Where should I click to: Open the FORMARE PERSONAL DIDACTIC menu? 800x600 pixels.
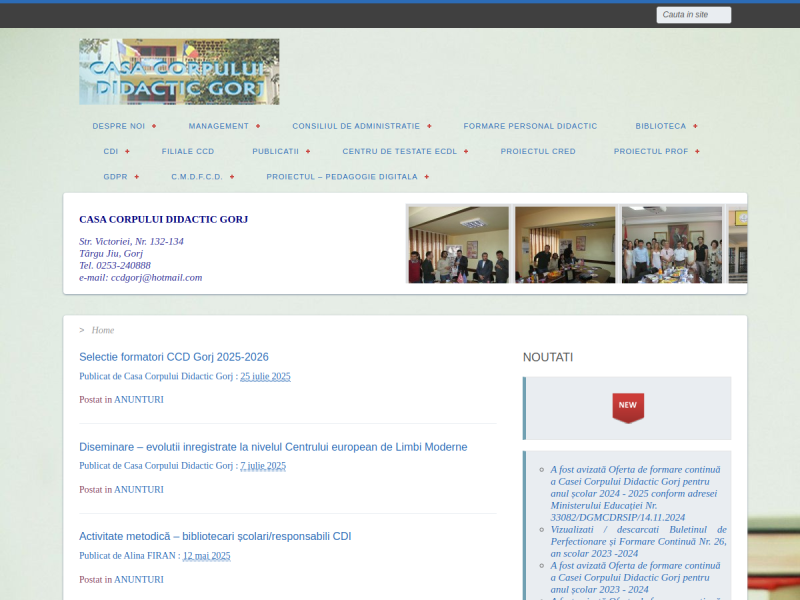coord(530,126)
